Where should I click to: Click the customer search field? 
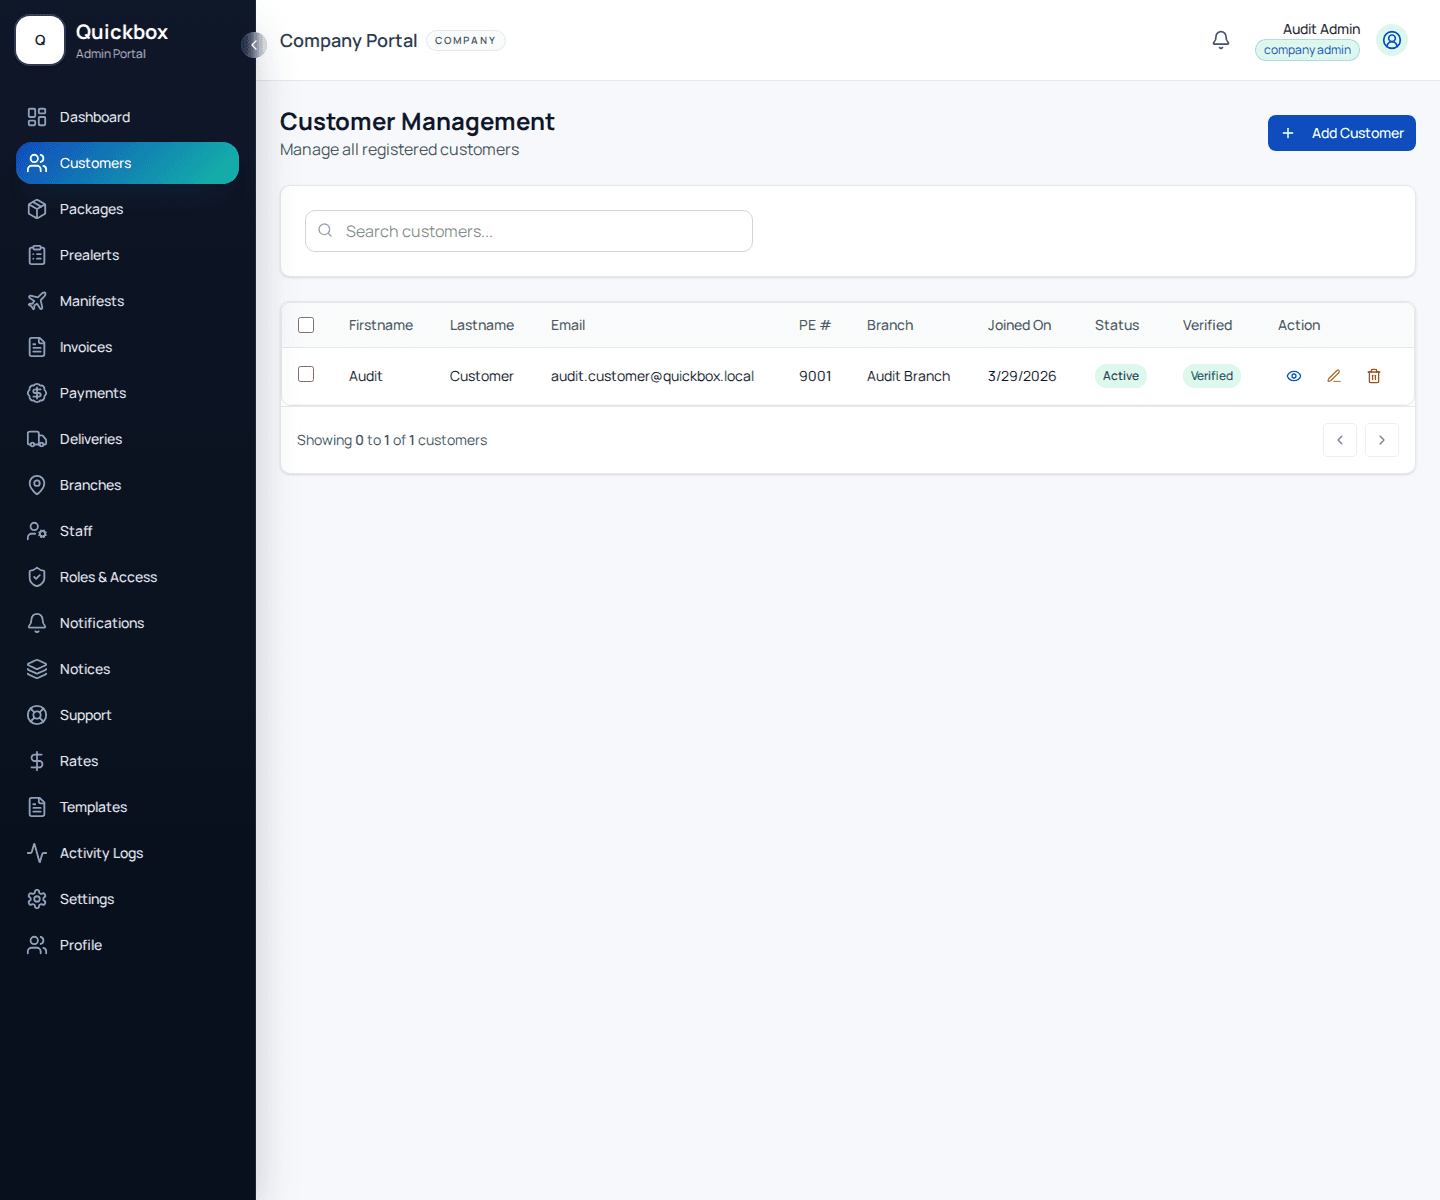[528, 231]
